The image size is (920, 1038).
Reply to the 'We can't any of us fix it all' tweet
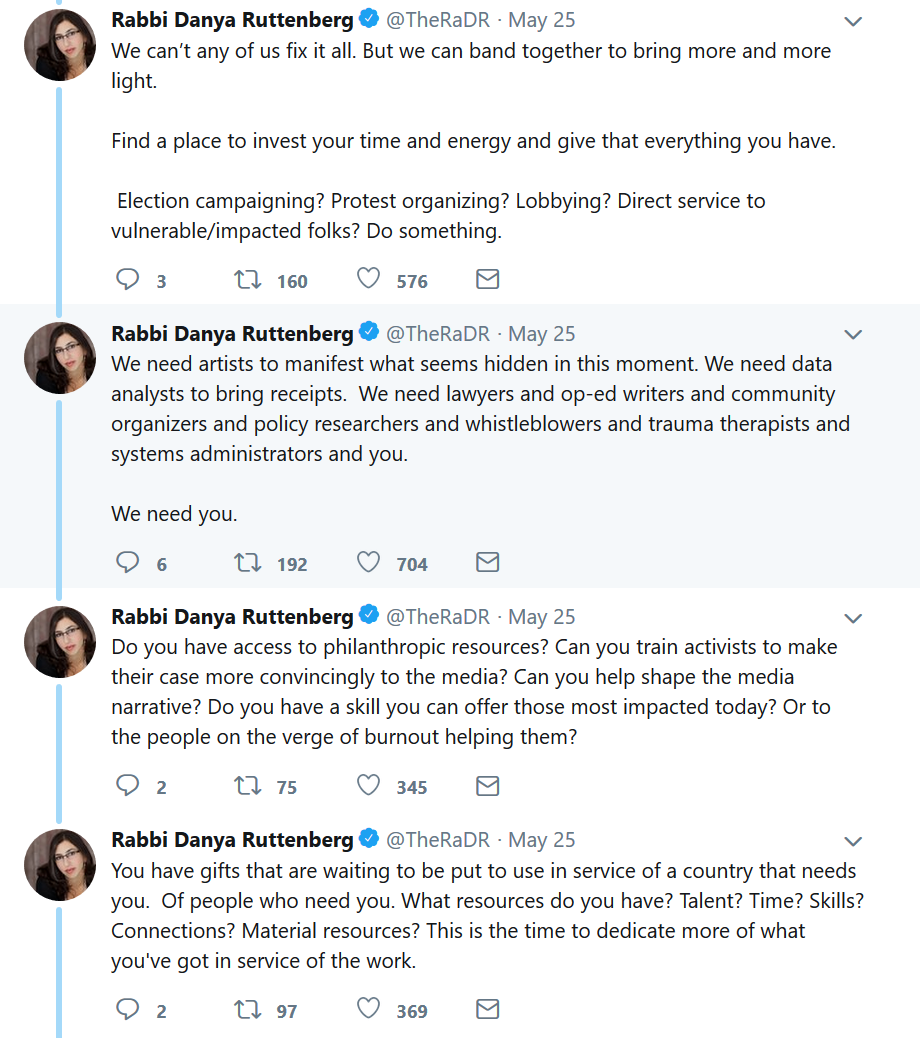pyautogui.click(x=128, y=280)
